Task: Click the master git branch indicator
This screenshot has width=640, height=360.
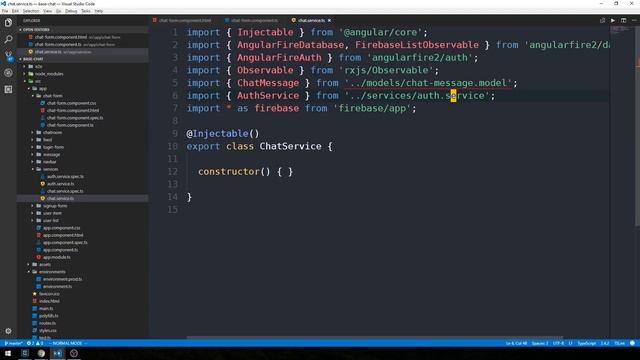Action: tap(13, 343)
